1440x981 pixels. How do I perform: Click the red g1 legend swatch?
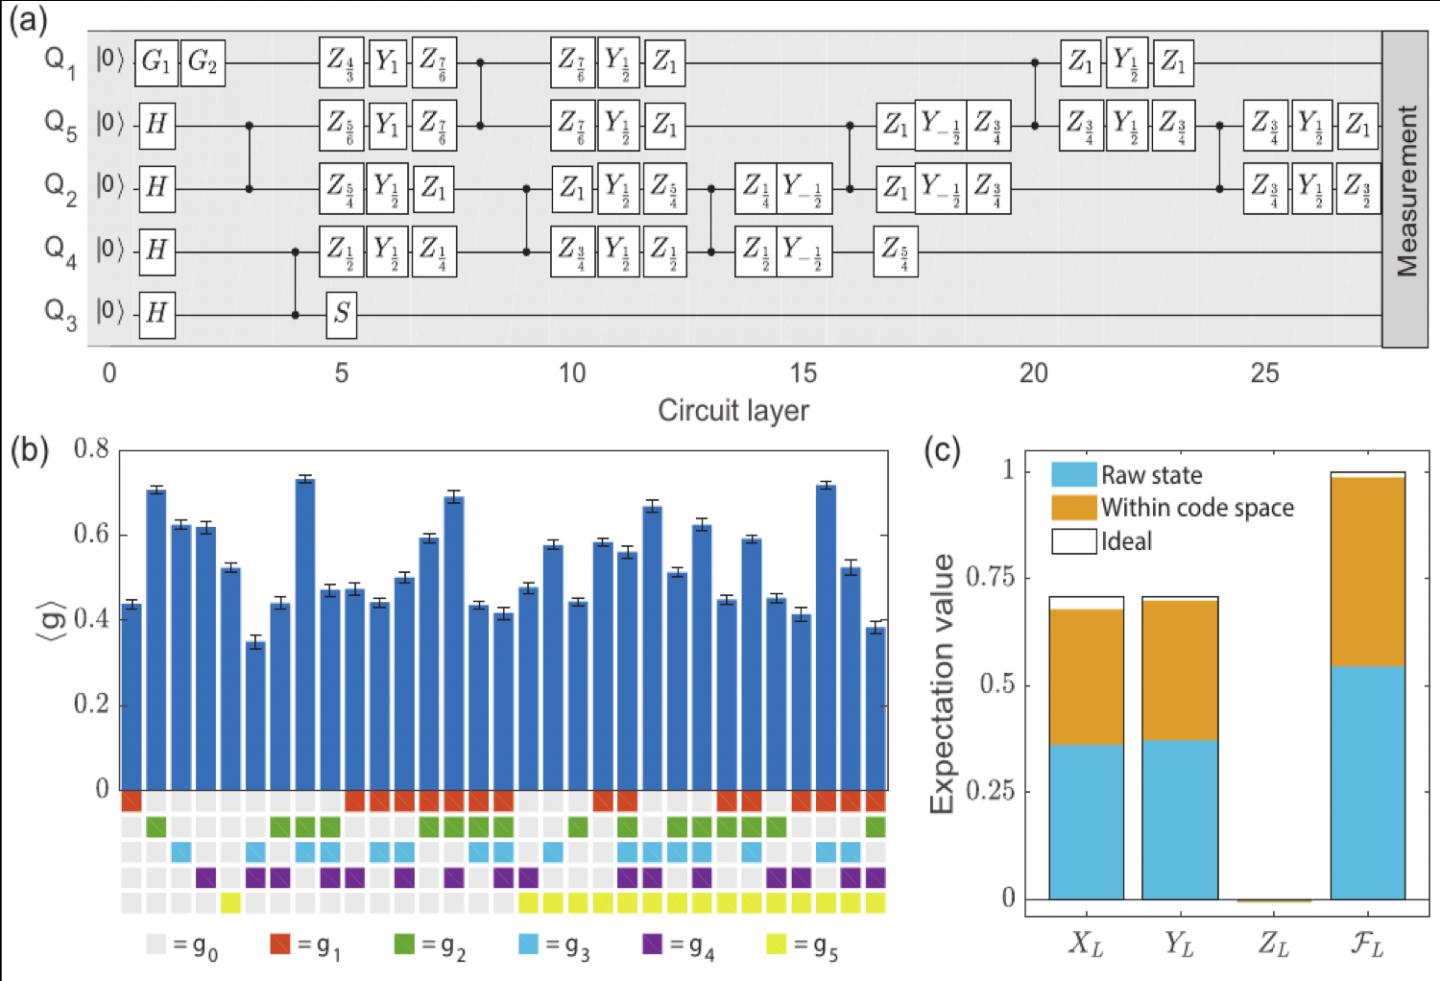(x=282, y=943)
